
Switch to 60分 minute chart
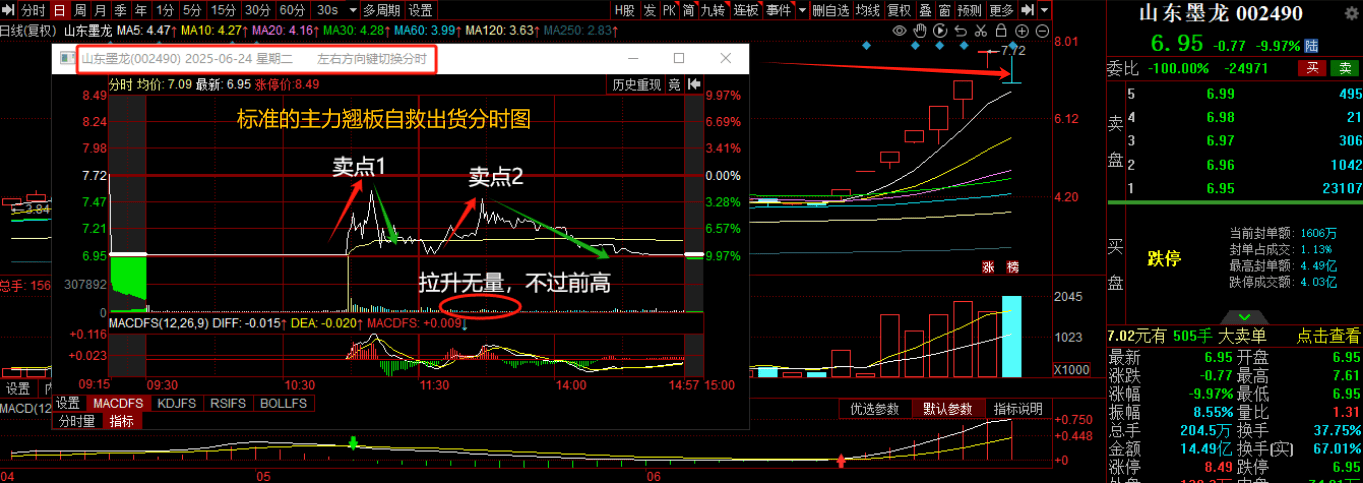coord(293,10)
